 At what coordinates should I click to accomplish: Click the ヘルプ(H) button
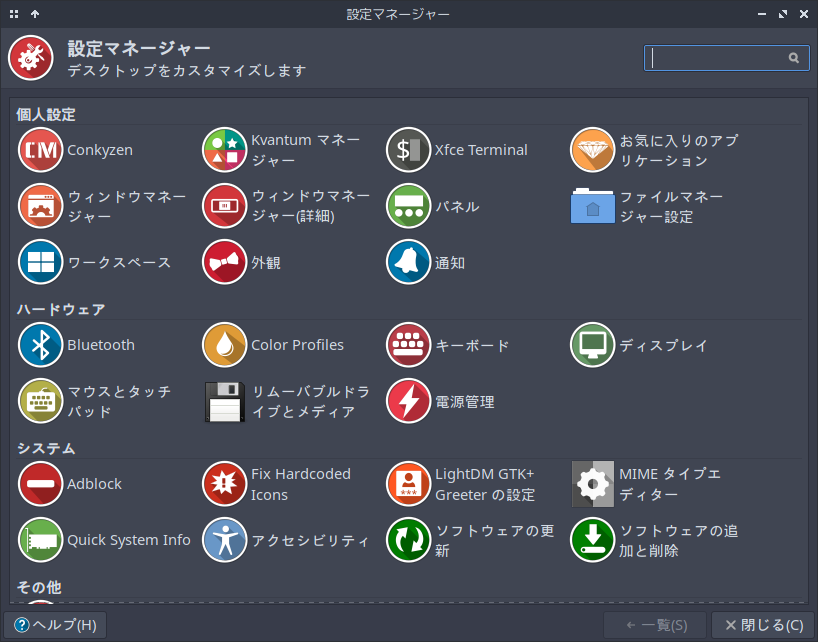click(x=55, y=625)
